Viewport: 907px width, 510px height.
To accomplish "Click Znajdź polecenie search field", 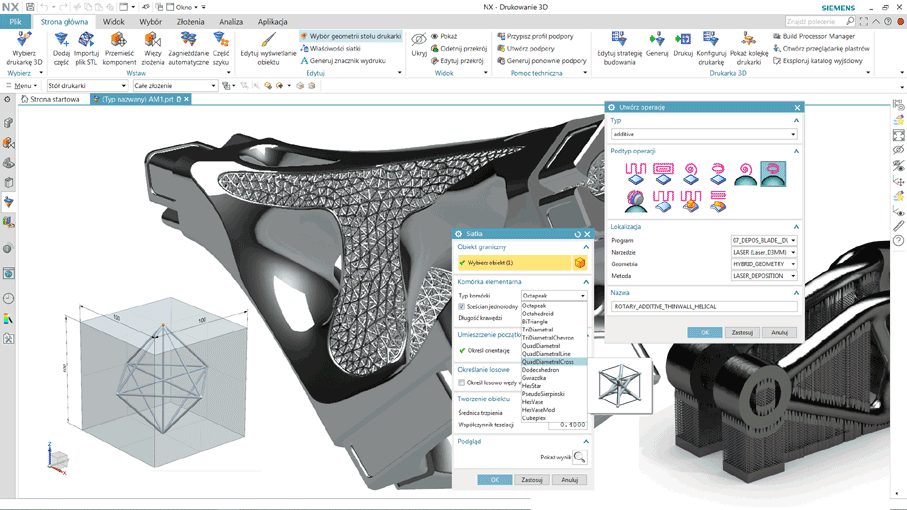I will (820, 21).
